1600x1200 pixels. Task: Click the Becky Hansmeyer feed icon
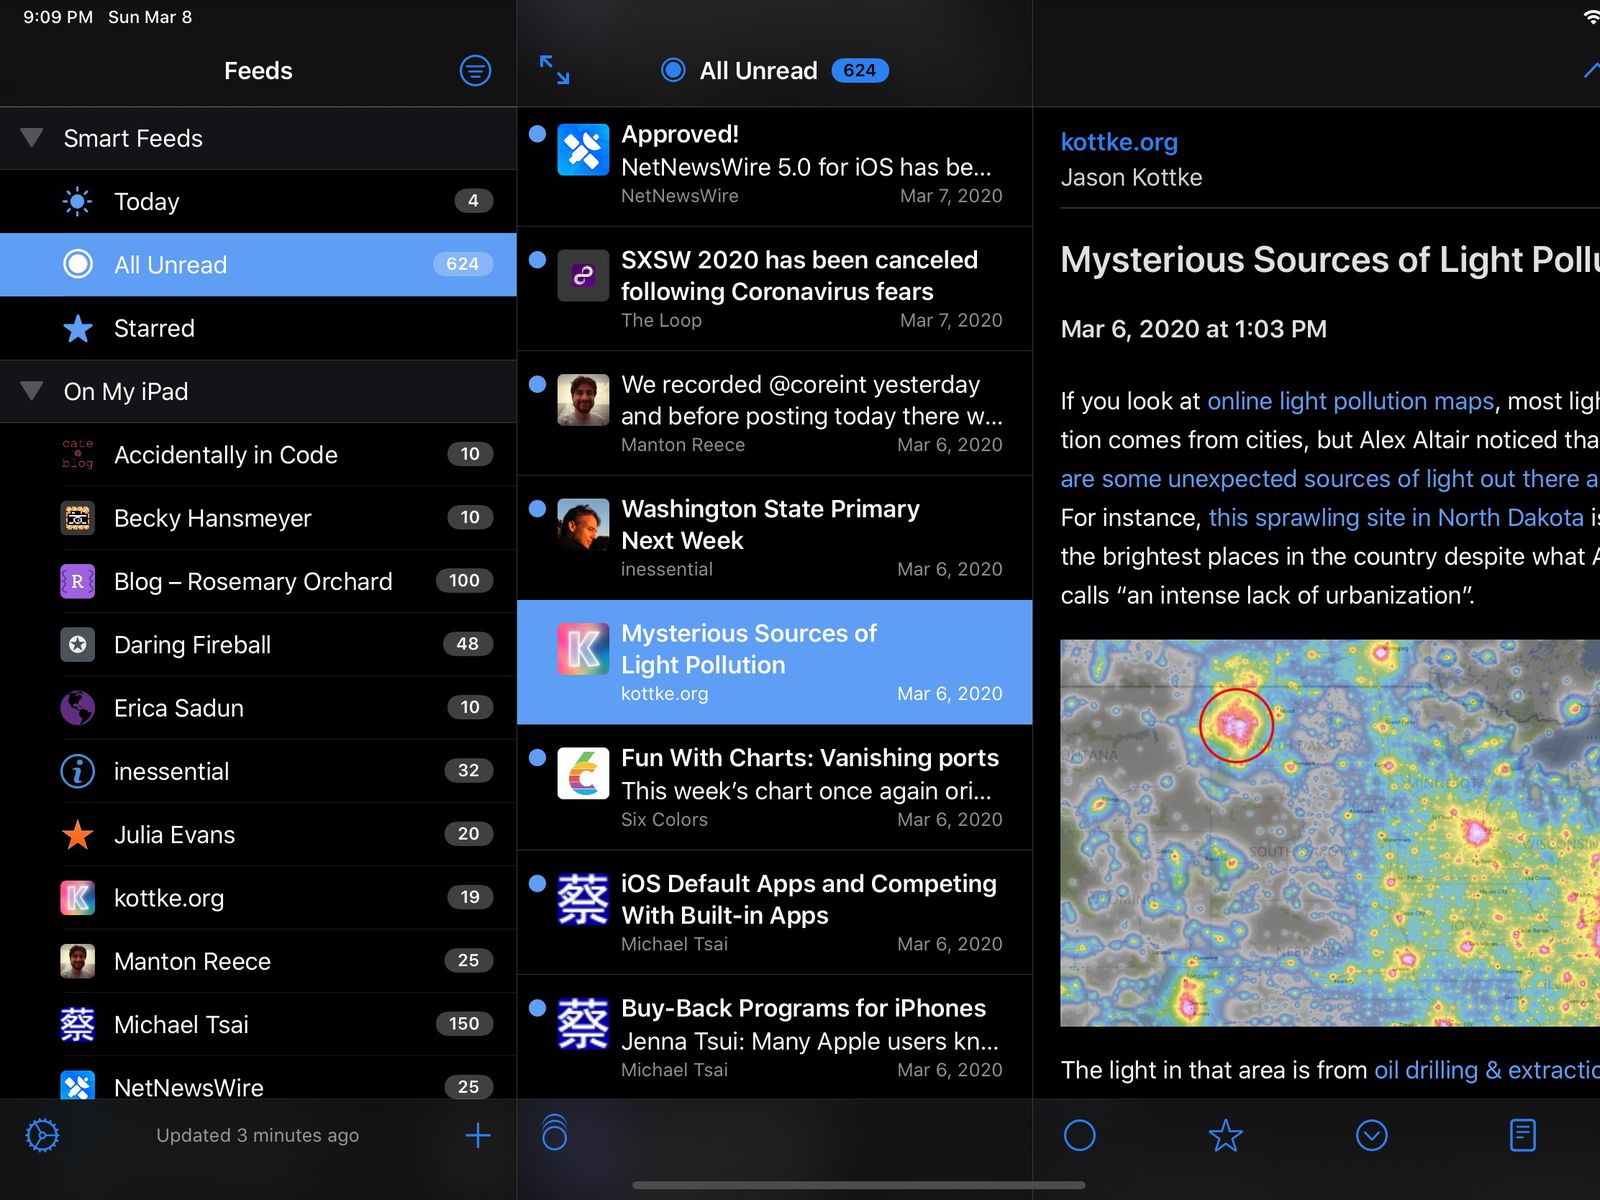78,518
